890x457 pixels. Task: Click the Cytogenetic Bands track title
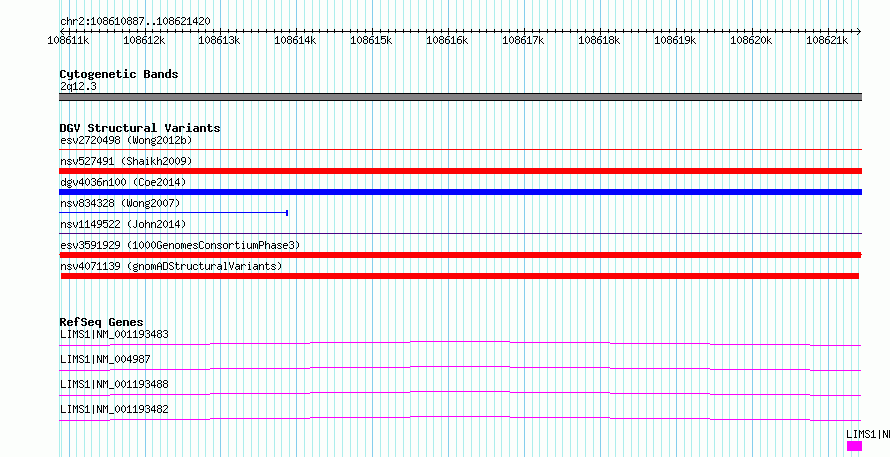pyautogui.click(x=119, y=74)
